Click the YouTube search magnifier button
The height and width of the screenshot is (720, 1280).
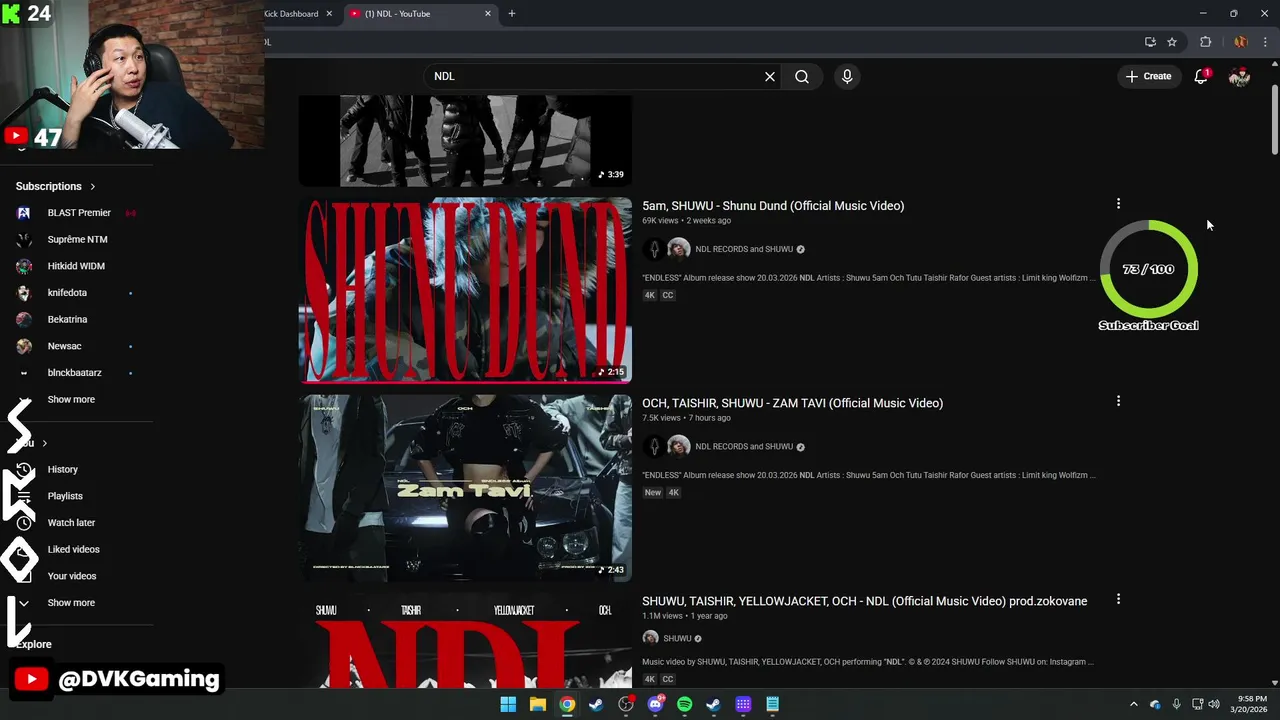pos(802,76)
